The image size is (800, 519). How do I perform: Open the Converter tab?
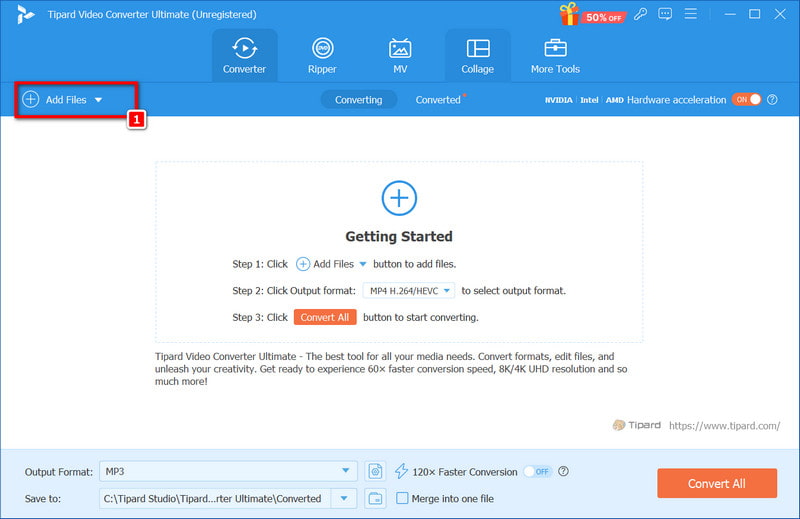tap(244, 56)
